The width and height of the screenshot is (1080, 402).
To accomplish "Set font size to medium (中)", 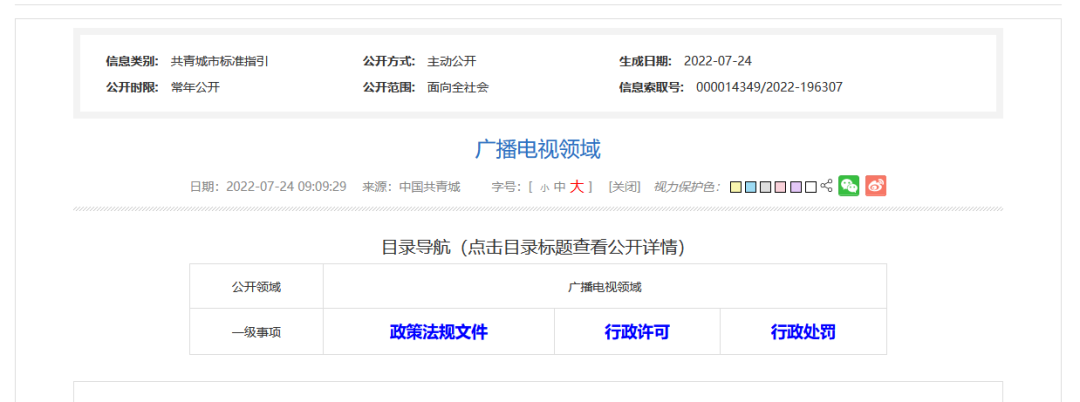I will [559, 187].
